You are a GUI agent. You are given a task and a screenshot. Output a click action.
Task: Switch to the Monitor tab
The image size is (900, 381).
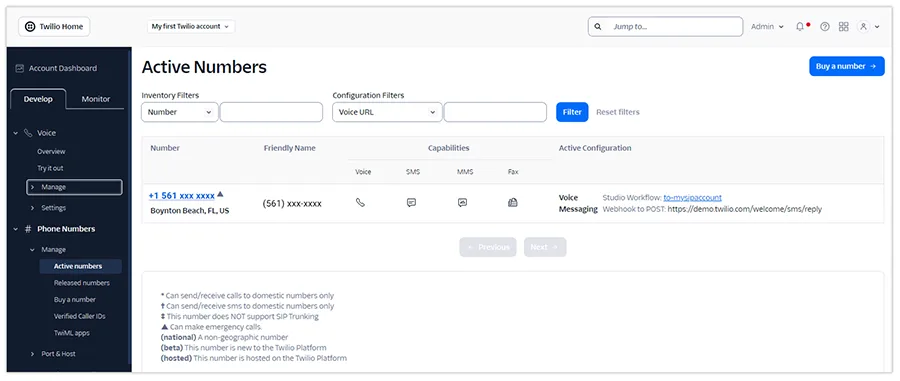96,99
